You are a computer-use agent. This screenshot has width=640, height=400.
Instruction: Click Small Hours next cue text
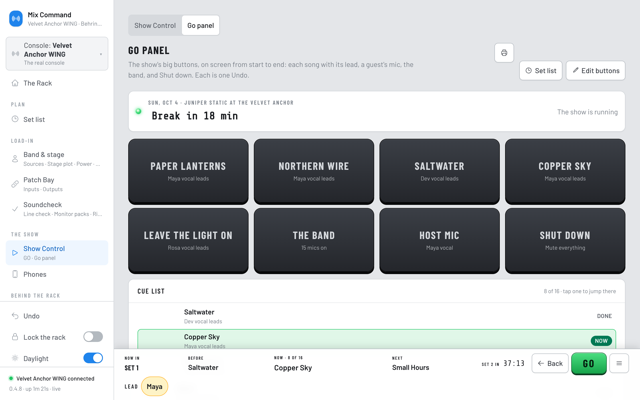tap(410, 367)
